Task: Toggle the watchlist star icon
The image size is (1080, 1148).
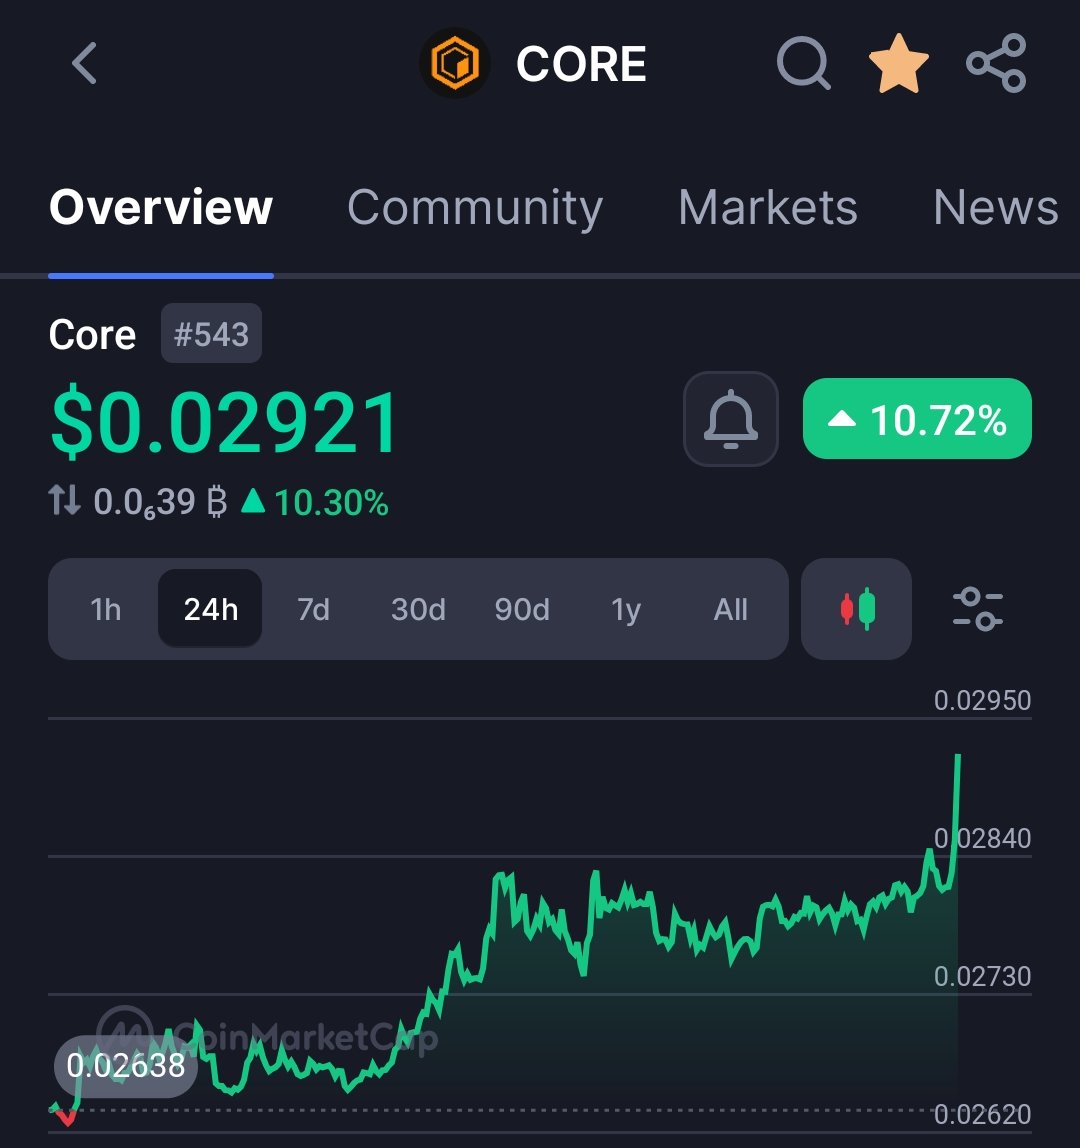Action: 898,64
